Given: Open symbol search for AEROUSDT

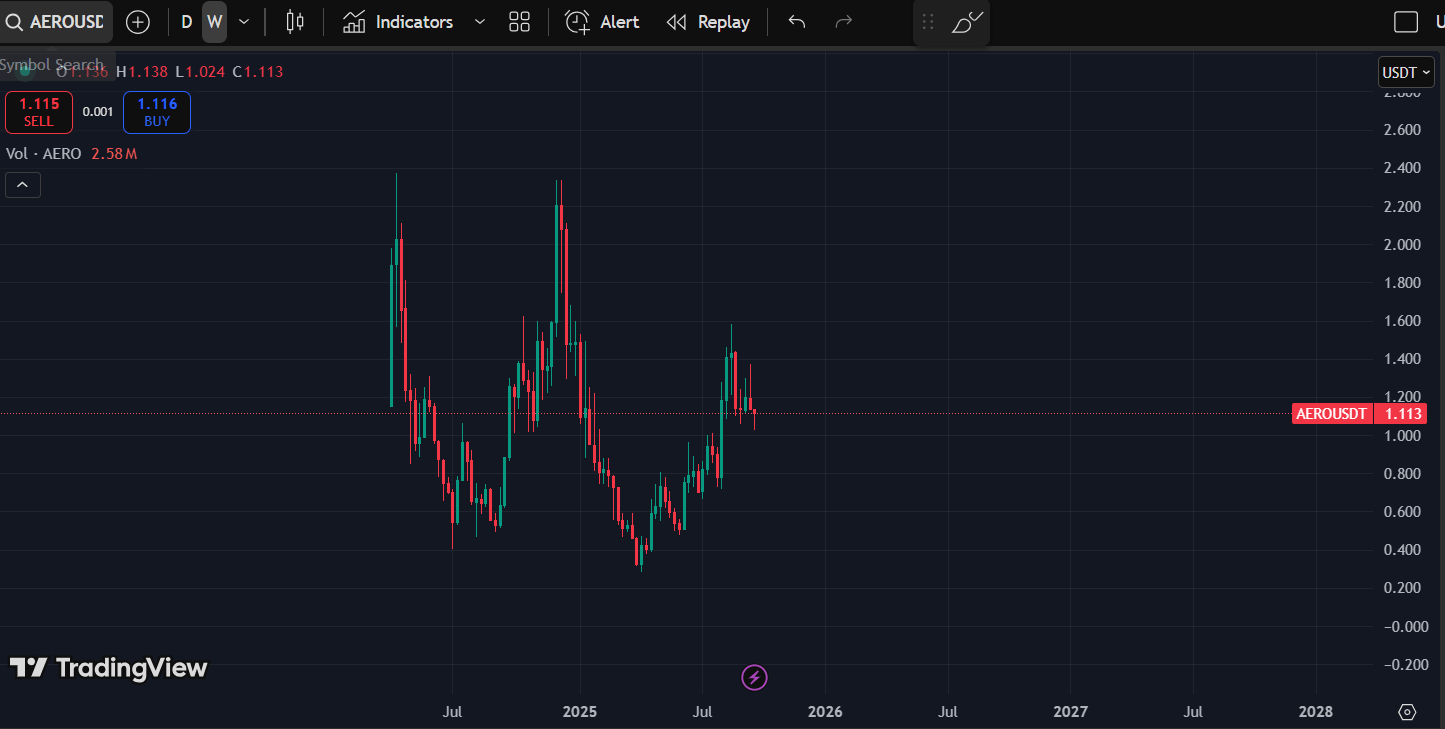Looking at the screenshot, I should point(56,22).
